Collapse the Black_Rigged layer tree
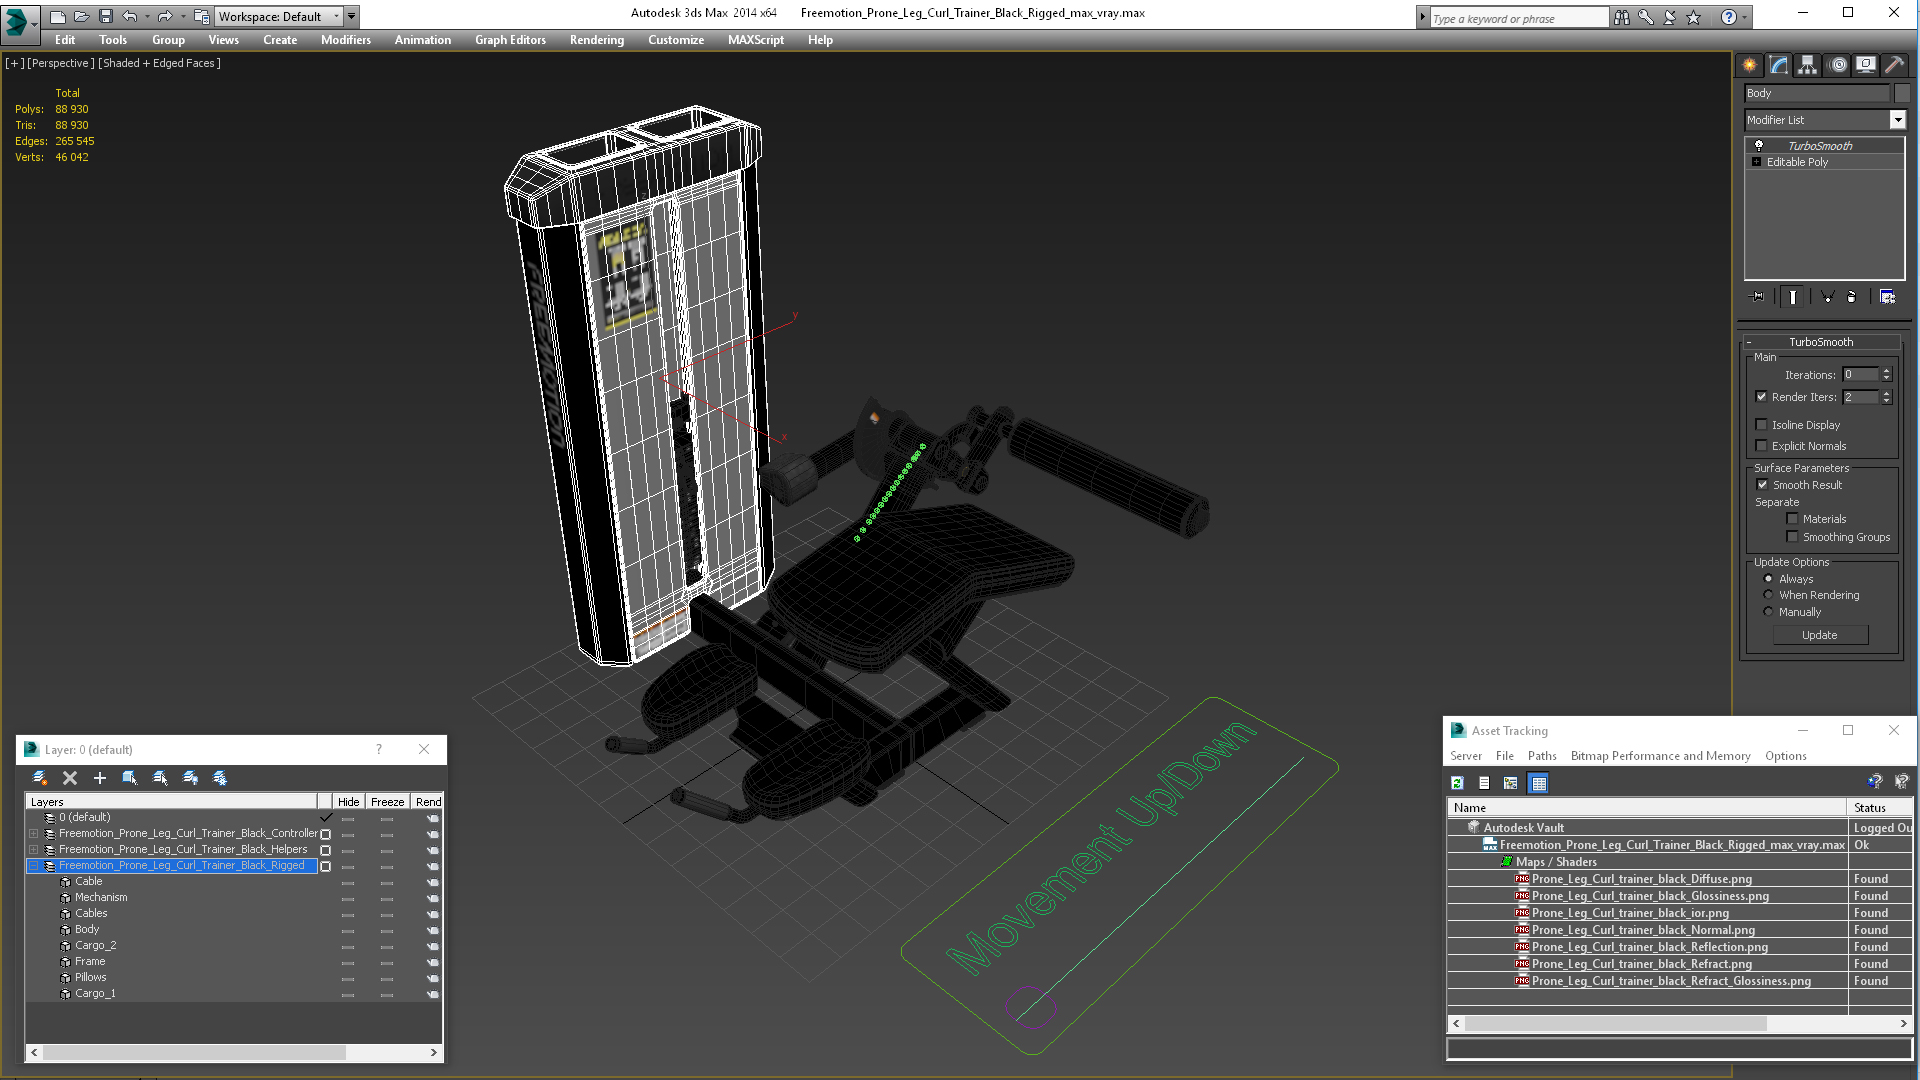The width and height of the screenshot is (1920, 1080). coord(33,866)
